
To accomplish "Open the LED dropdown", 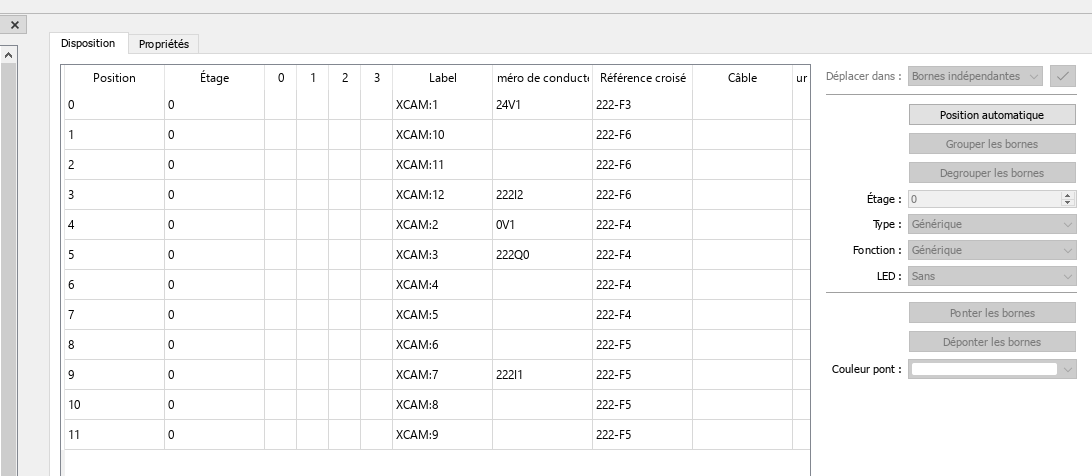I will coord(991,275).
